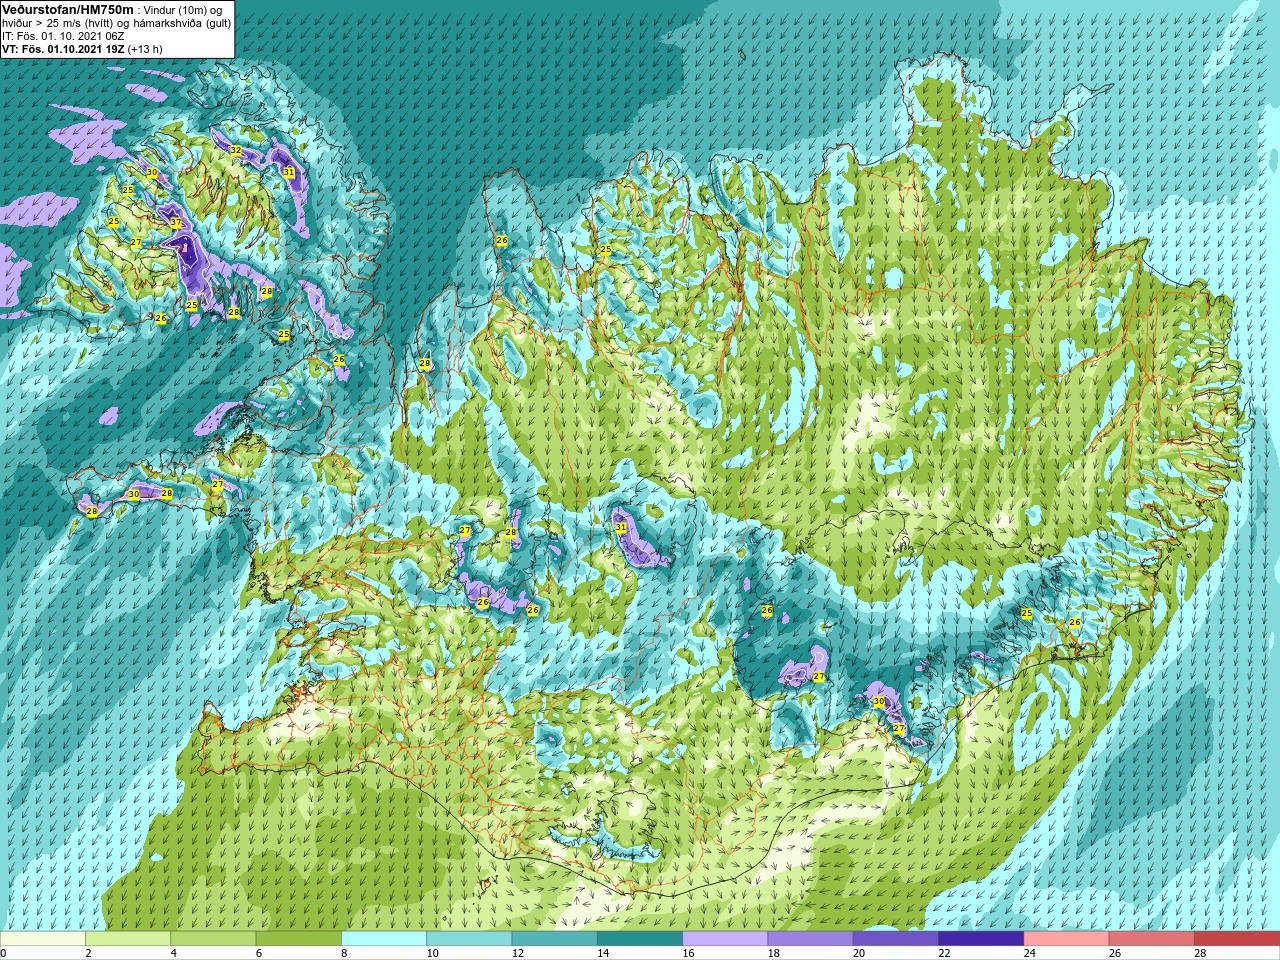Choose the 22–24 m/s deep indigo legend swatch
Viewport: 1280px width, 960px height.
click(x=981, y=939)
